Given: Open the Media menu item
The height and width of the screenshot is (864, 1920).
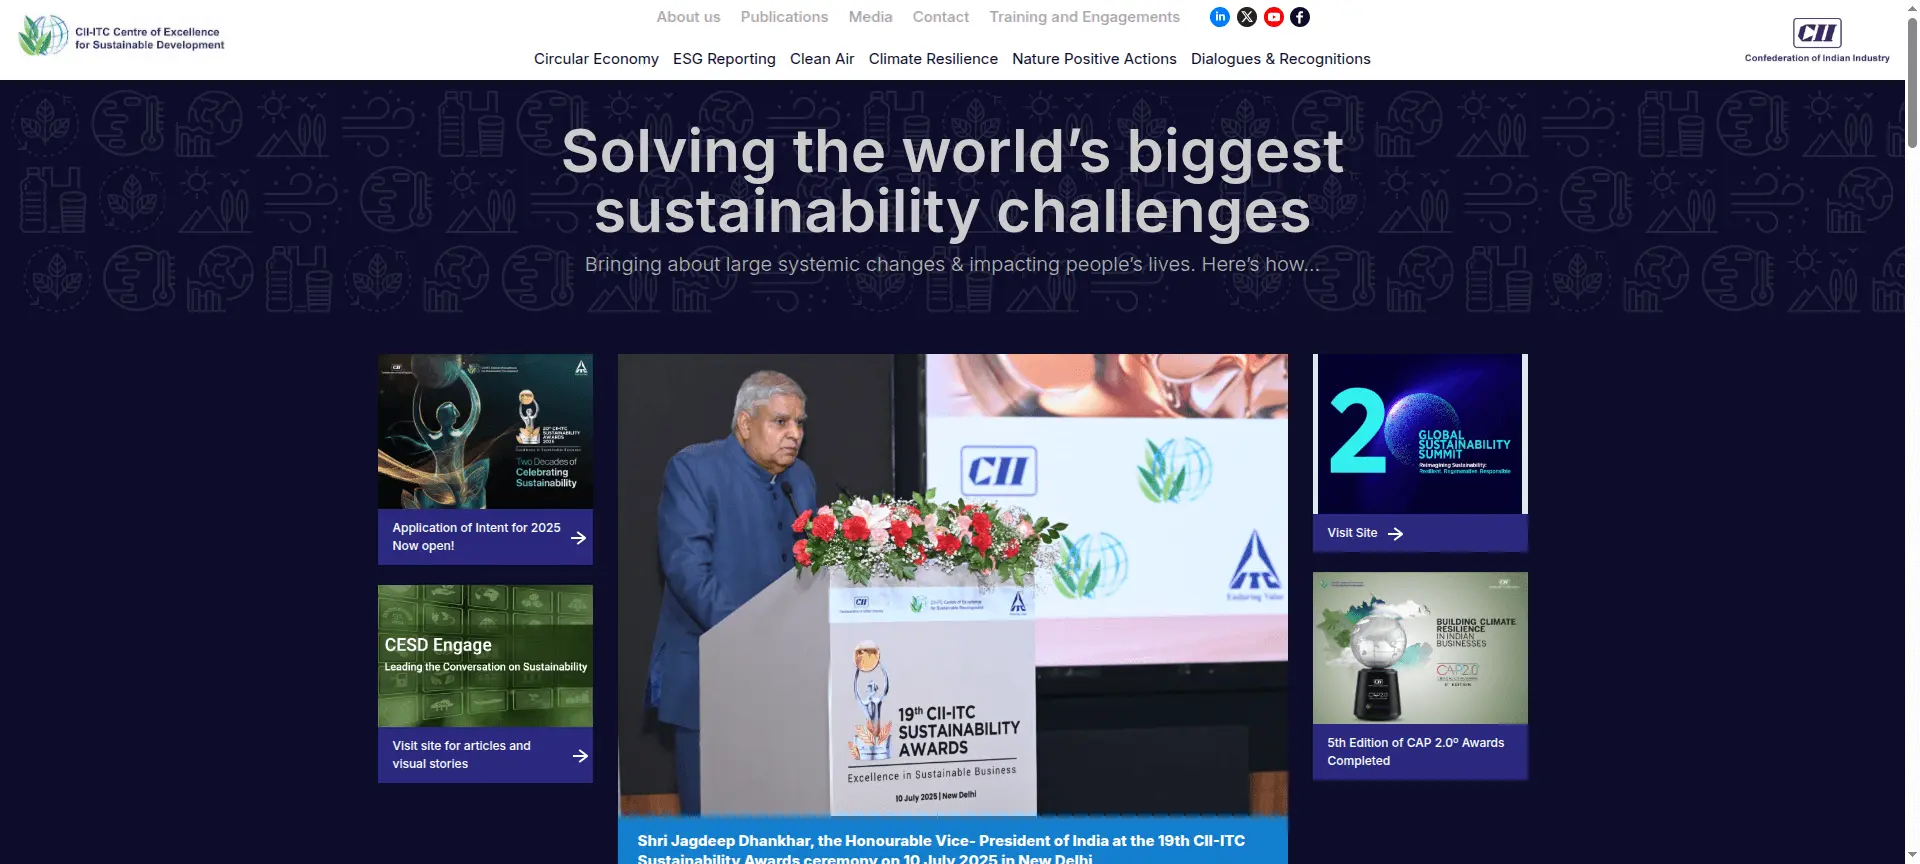Looking at the screenshot, I should 870,17.
